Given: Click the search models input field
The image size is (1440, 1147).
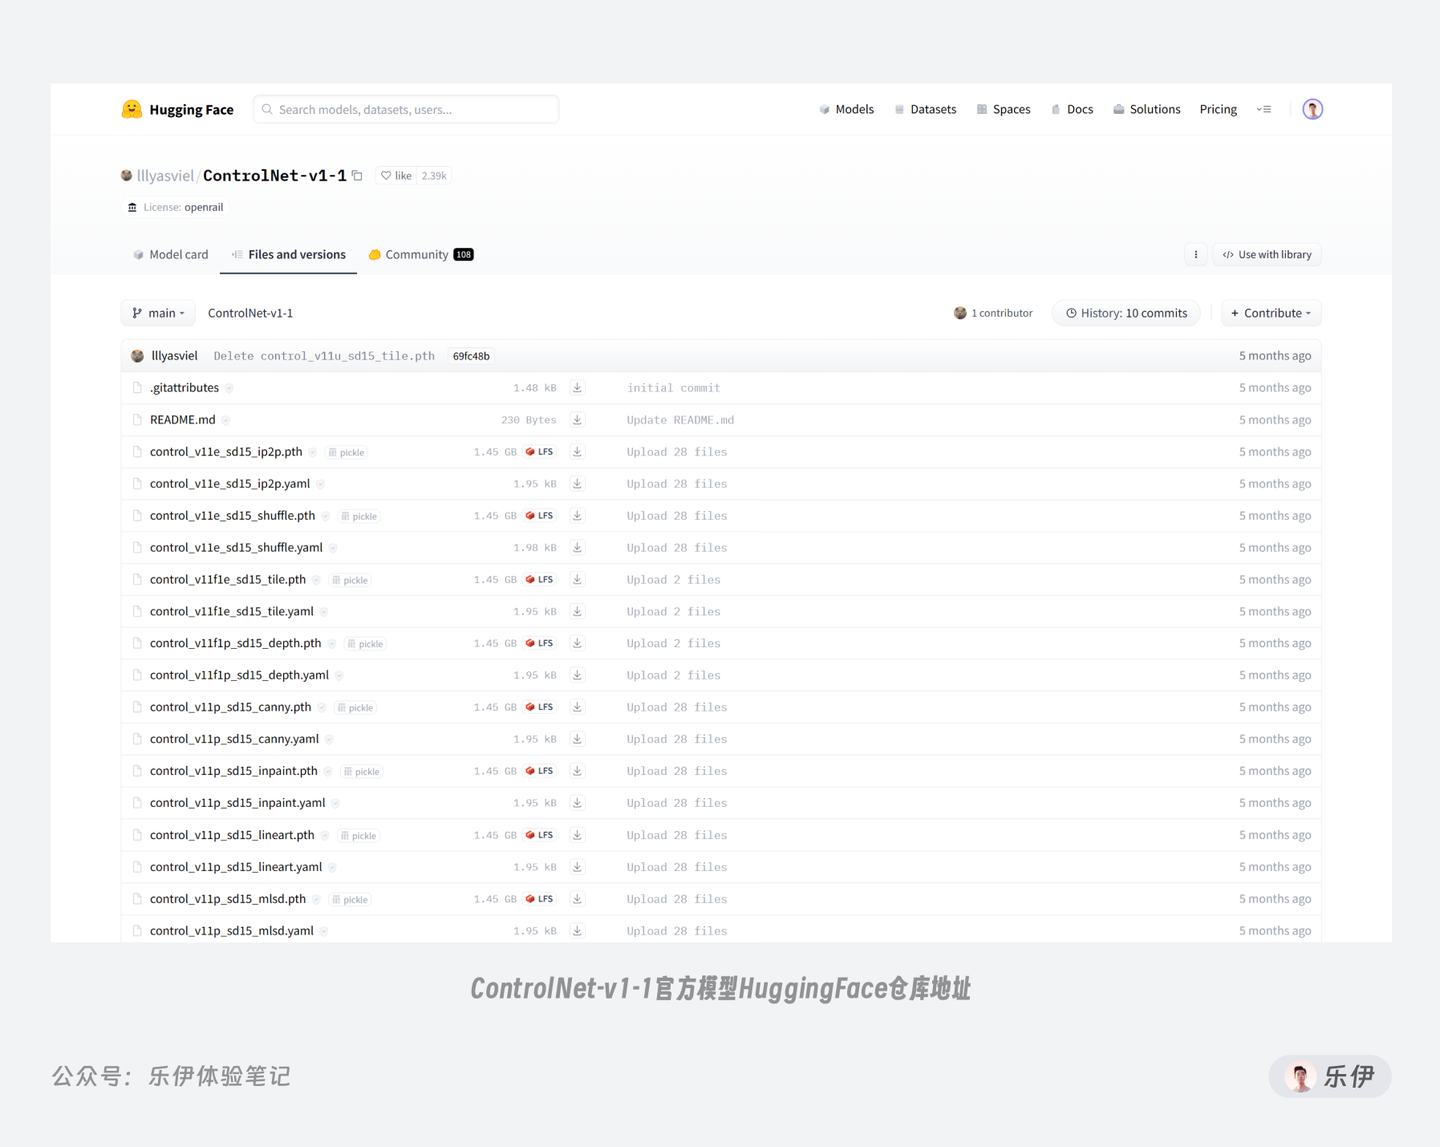Looking at the screenshot, I should click(405, 109).
